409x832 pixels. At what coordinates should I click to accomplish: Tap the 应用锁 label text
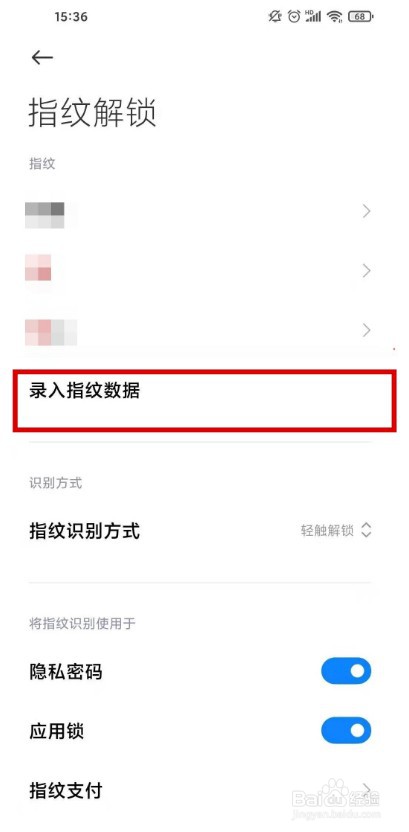(56, 731)
